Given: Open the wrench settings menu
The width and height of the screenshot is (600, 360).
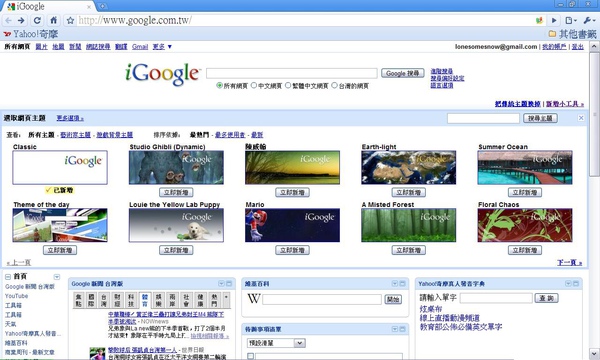Looking at the screenshot, I should 589,20.
